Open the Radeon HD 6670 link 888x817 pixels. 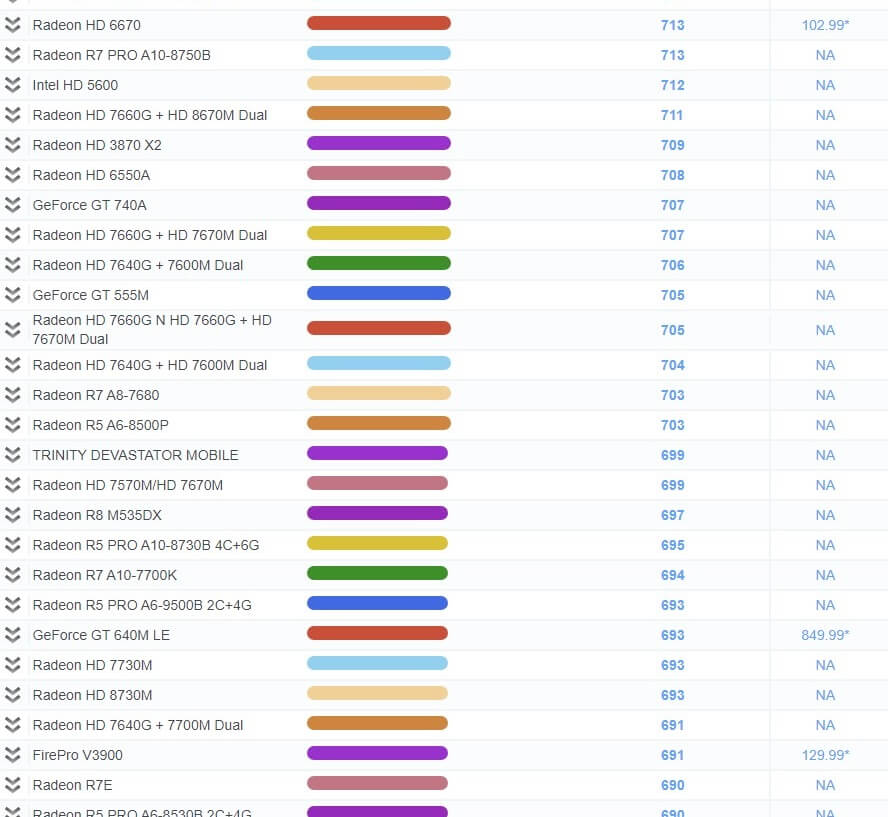click(x=87, y=25)
